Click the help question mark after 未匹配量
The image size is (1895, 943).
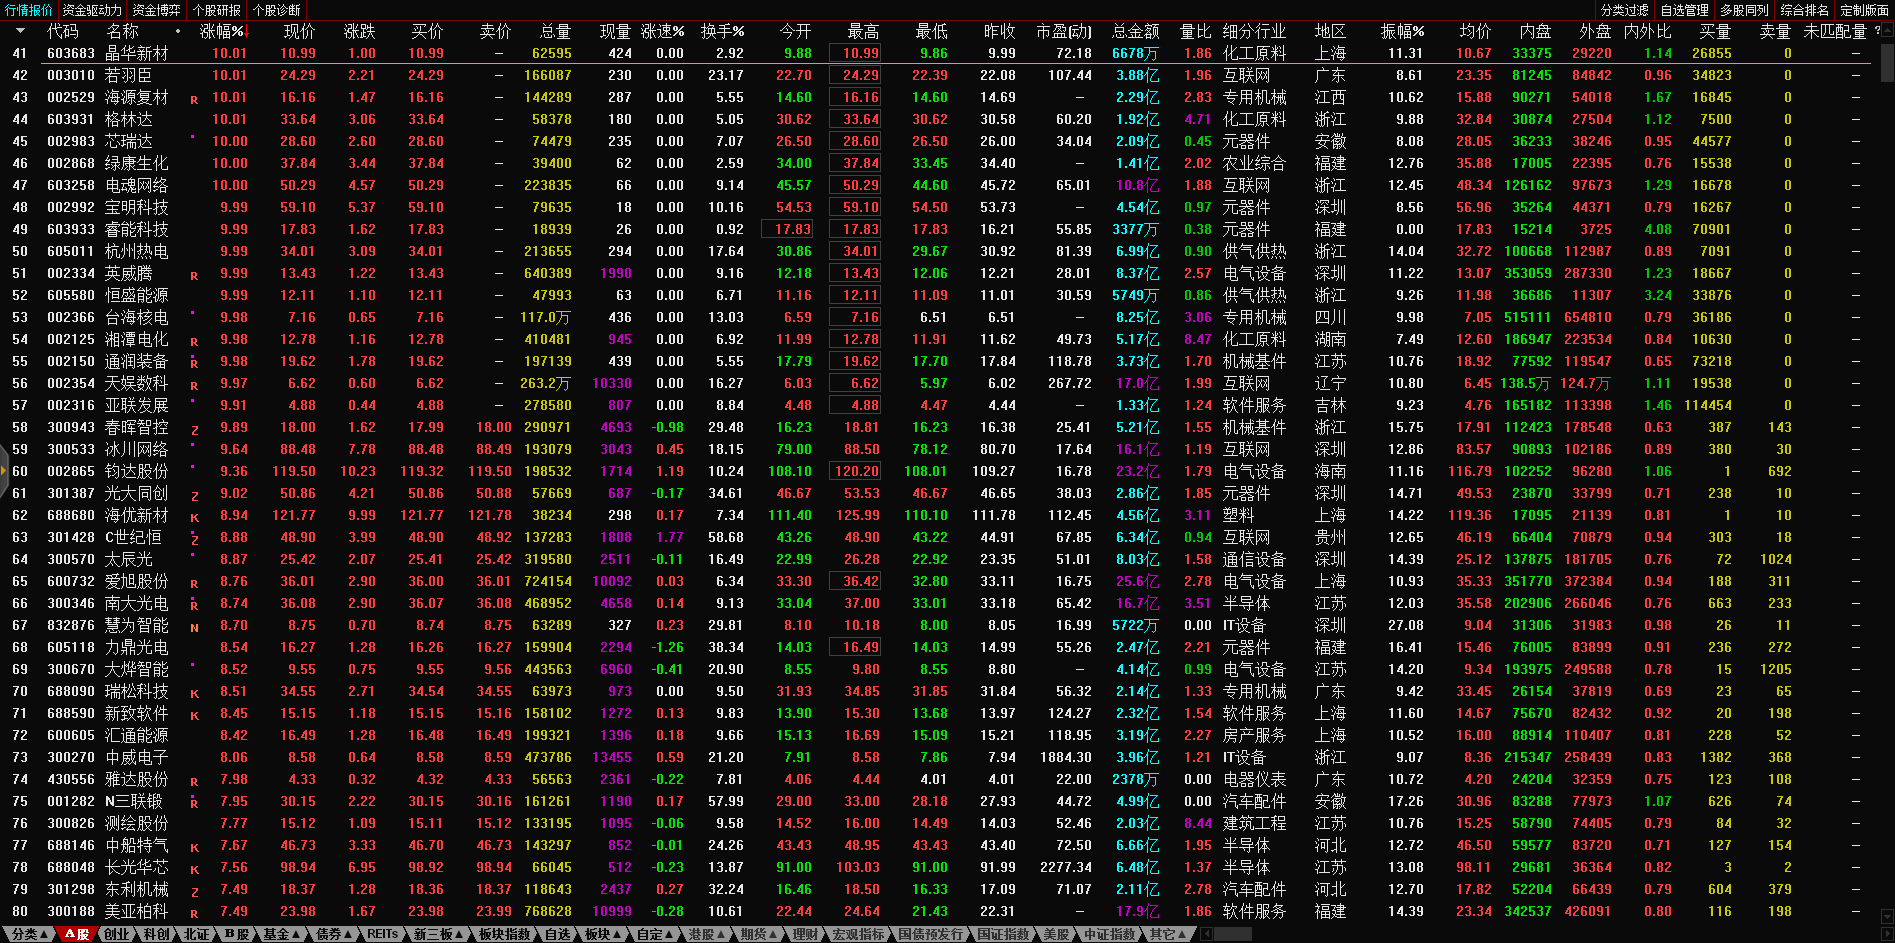click(x=1876, y=31)
